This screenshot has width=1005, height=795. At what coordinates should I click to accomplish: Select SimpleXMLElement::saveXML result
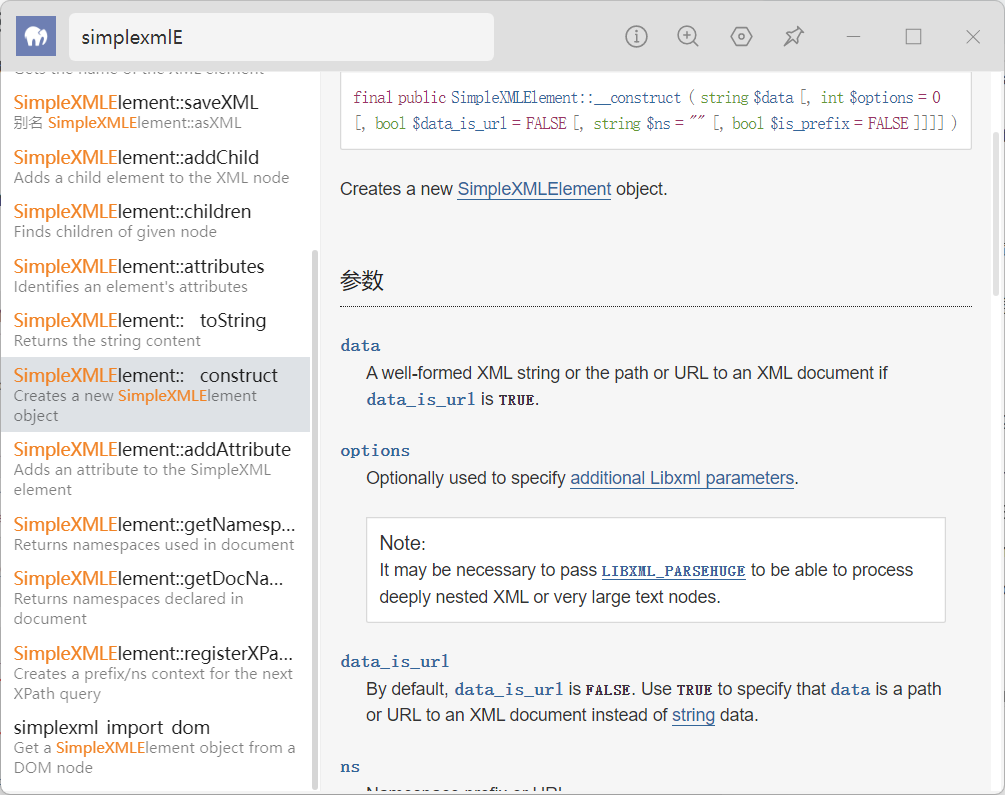(x=155, y=112)
